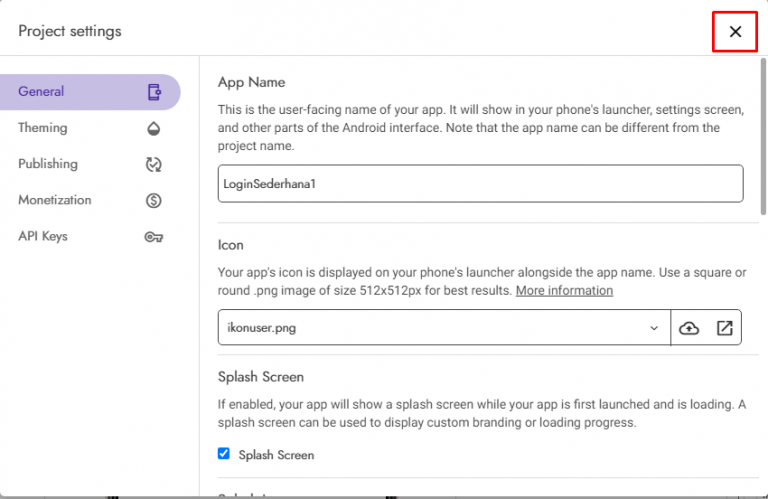Open the icon file in external view

724,328
